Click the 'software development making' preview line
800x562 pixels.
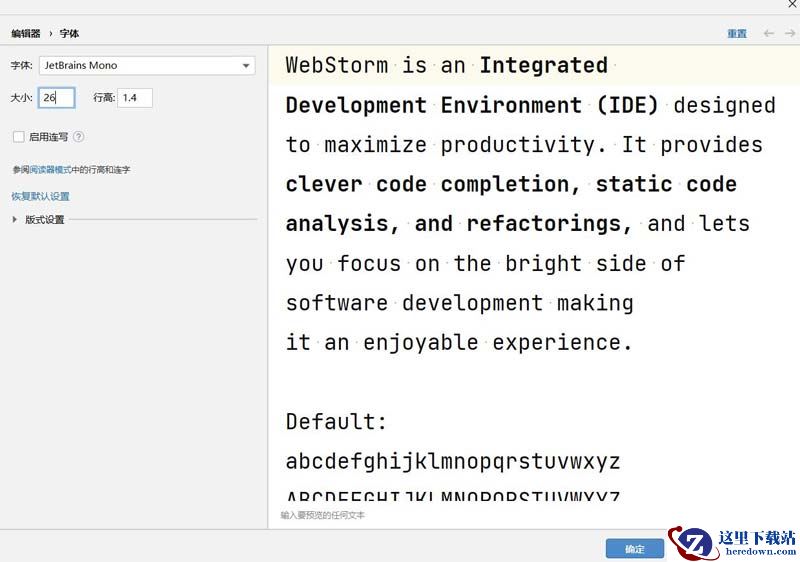click(x=459, y=303)
